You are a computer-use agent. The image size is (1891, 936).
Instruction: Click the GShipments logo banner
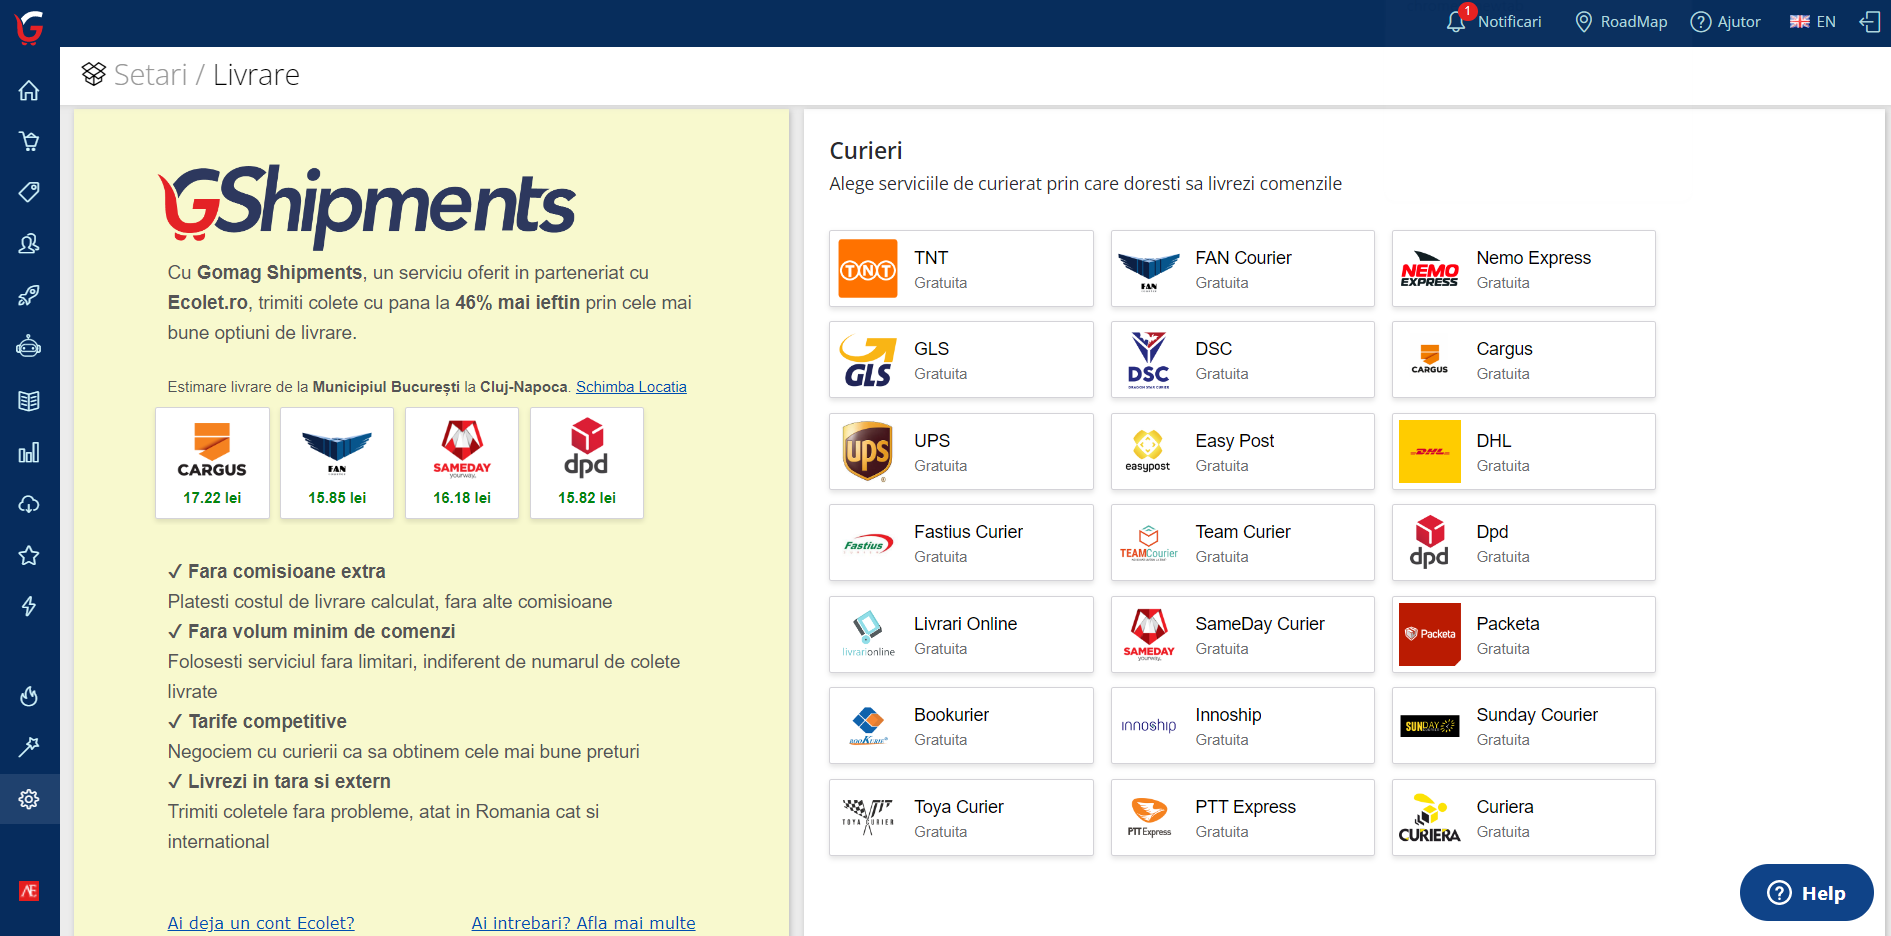367,206
